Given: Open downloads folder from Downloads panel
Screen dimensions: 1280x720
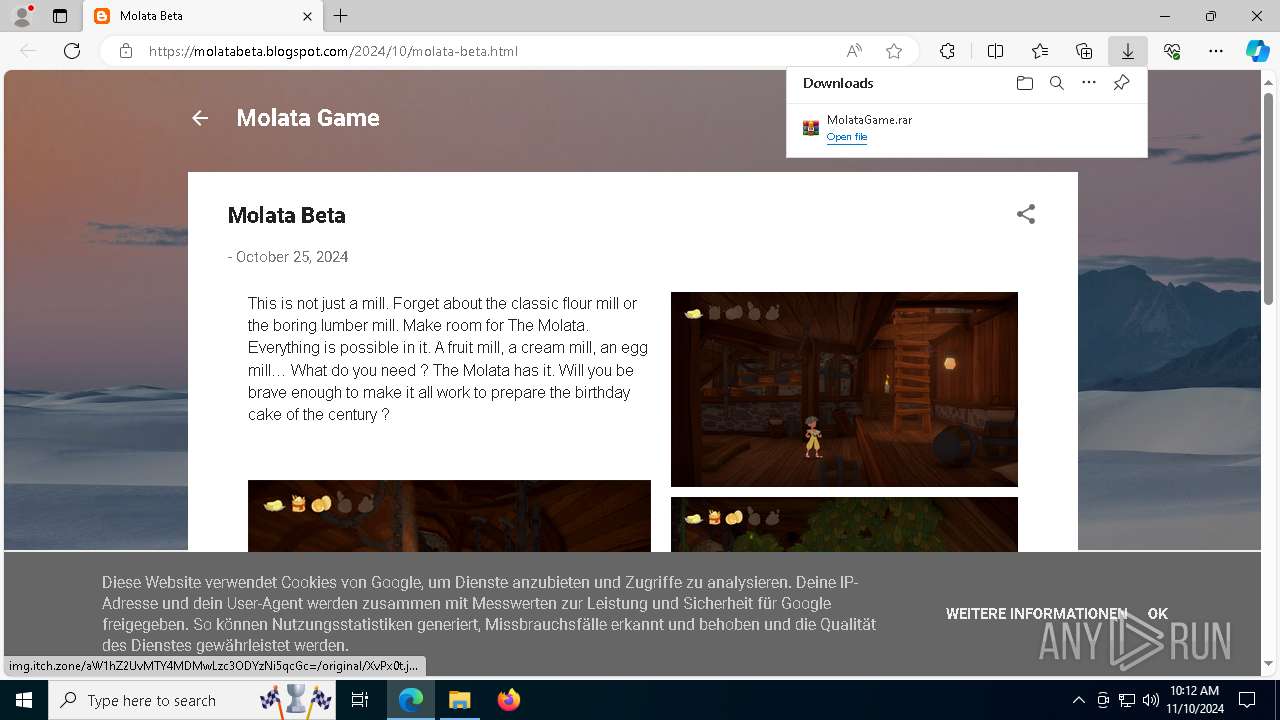Looking at the screenshot, I should tap(1024, 83).
